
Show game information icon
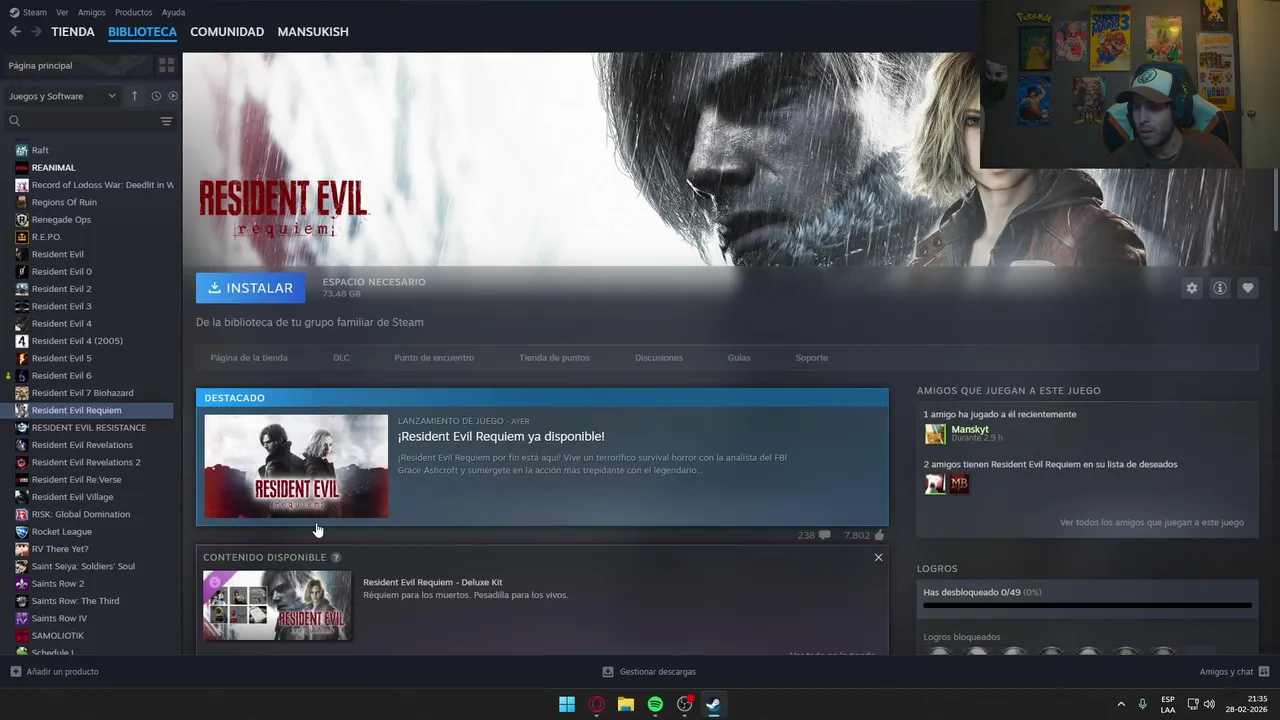click(1220, 288)
